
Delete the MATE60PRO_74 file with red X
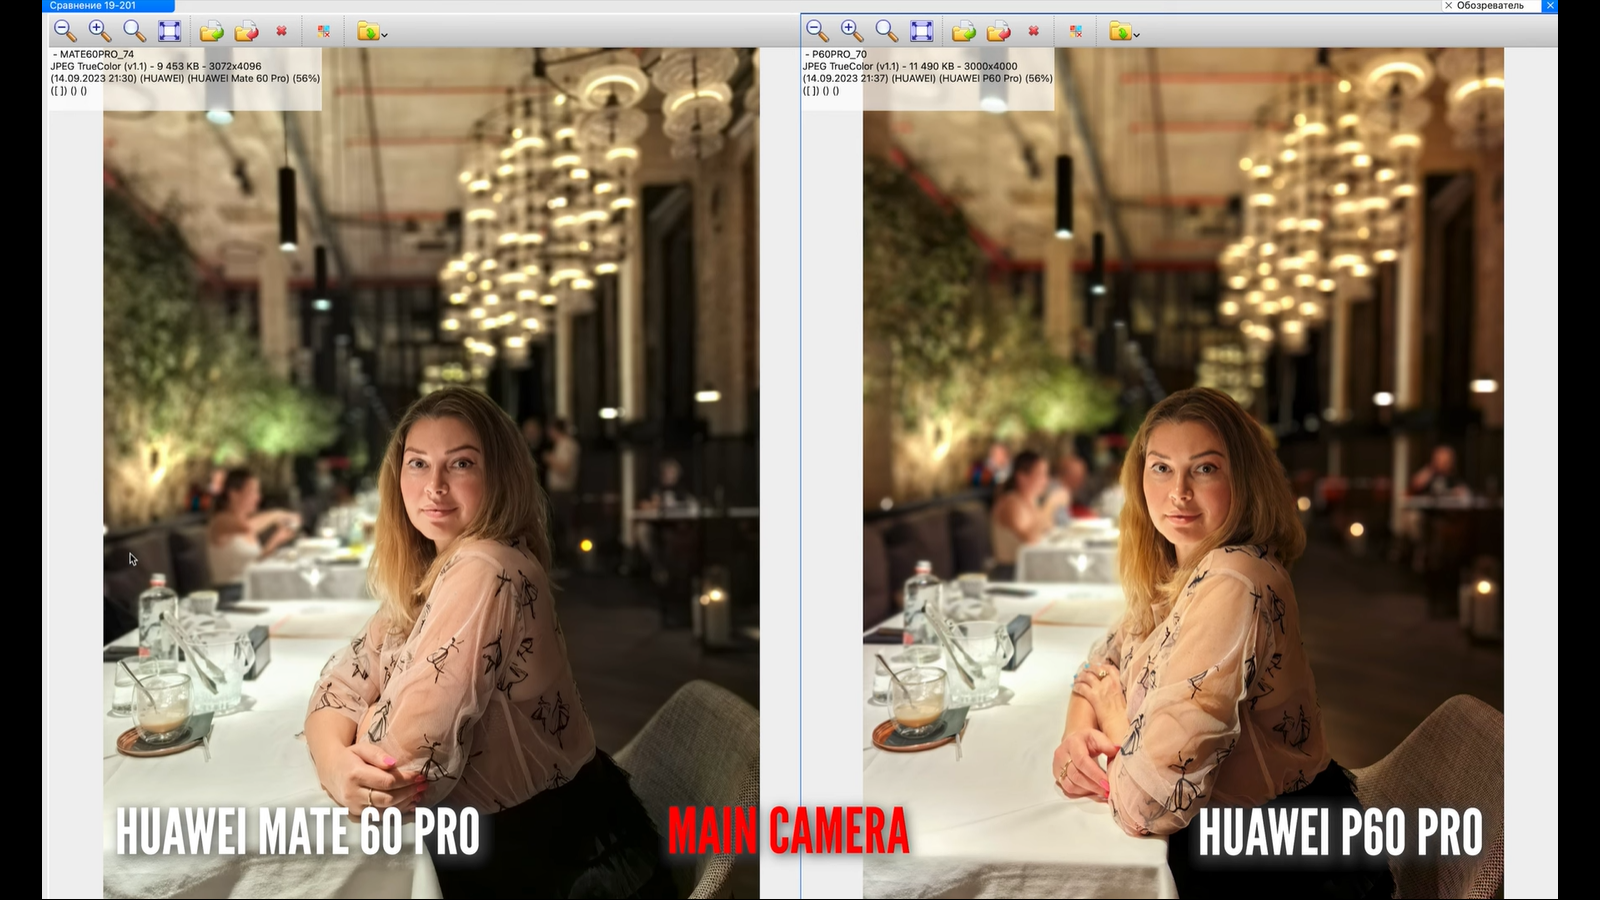[282, 31]
